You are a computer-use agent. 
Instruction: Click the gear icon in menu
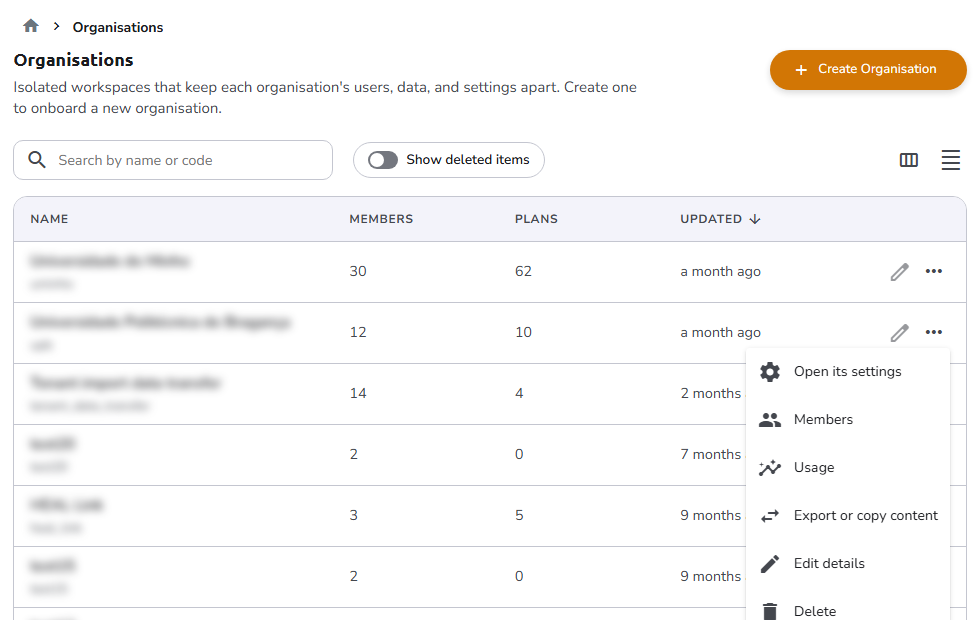[769, 371]
